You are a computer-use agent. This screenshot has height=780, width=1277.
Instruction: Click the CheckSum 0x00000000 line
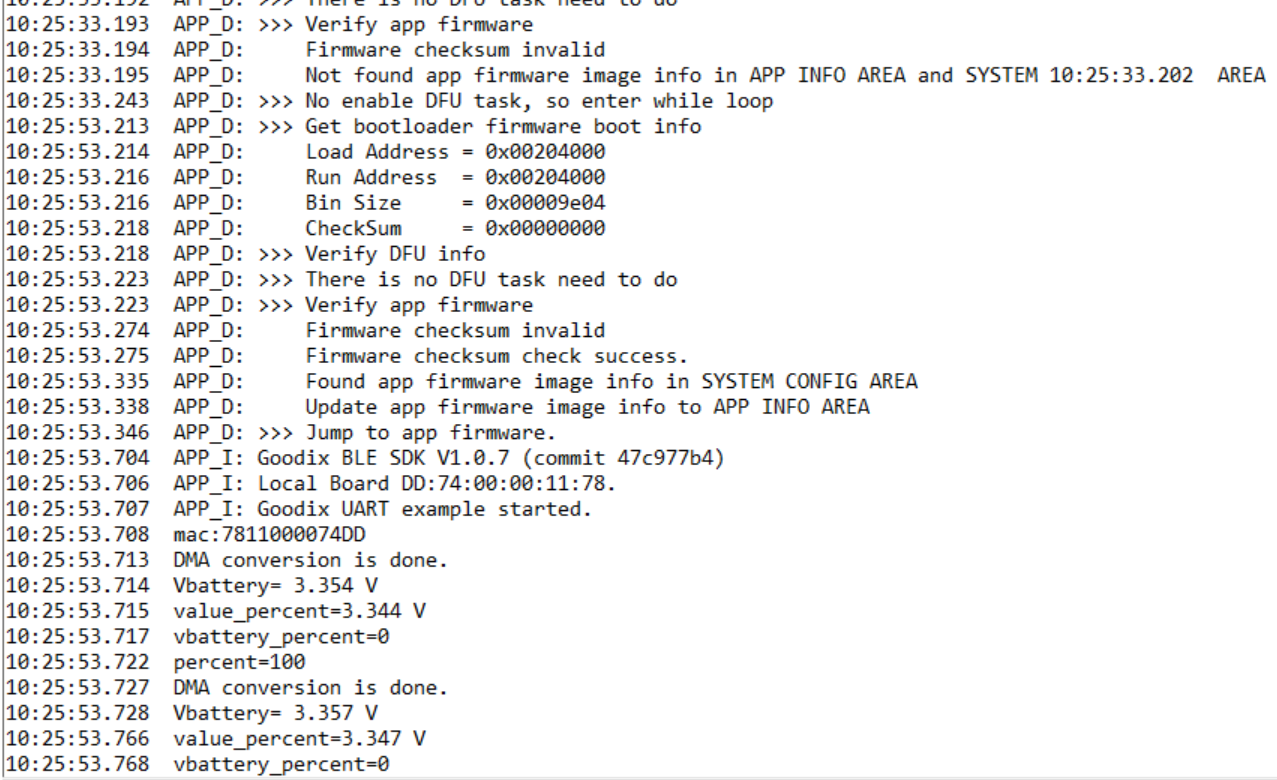[455, 229]
